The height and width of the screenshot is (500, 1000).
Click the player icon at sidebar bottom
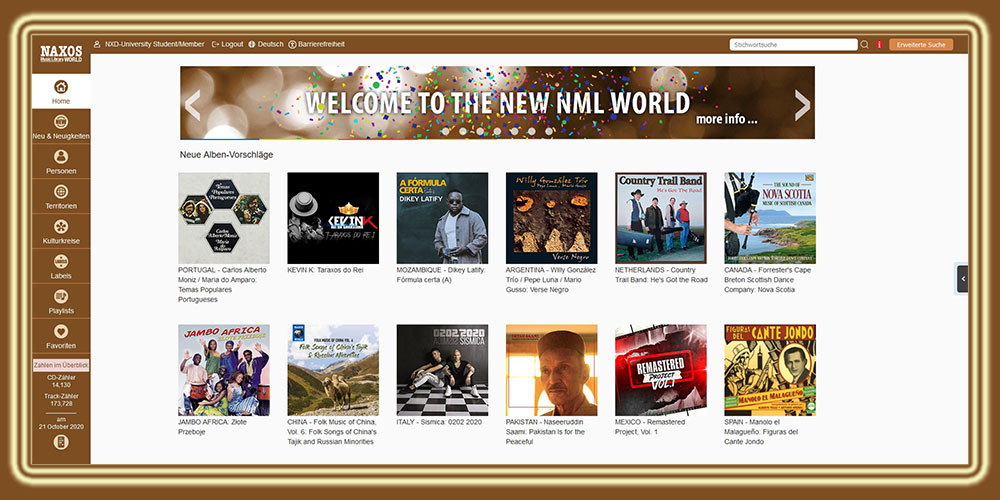pos(61,443)
